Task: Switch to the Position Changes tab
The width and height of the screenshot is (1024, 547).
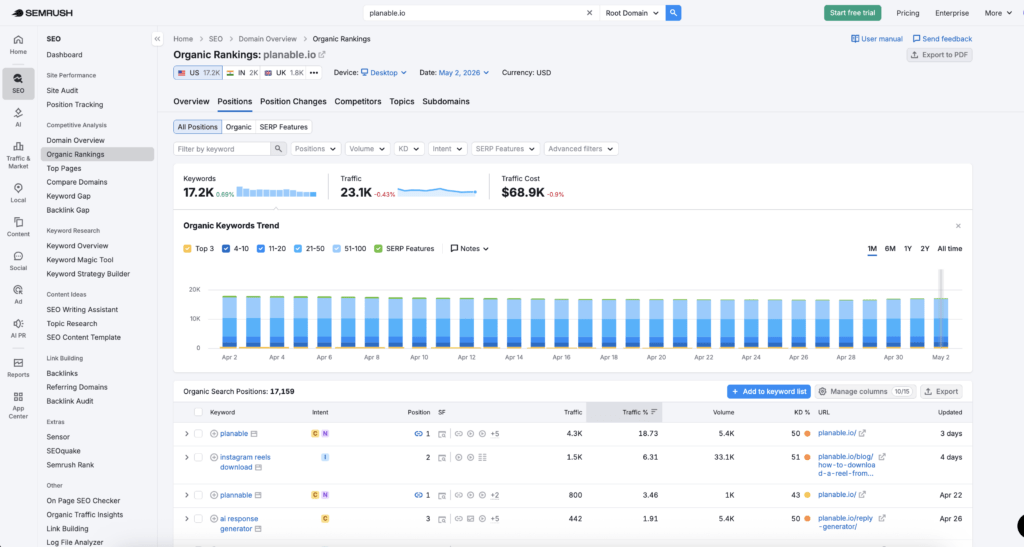Action: click(x=293, y=102)
